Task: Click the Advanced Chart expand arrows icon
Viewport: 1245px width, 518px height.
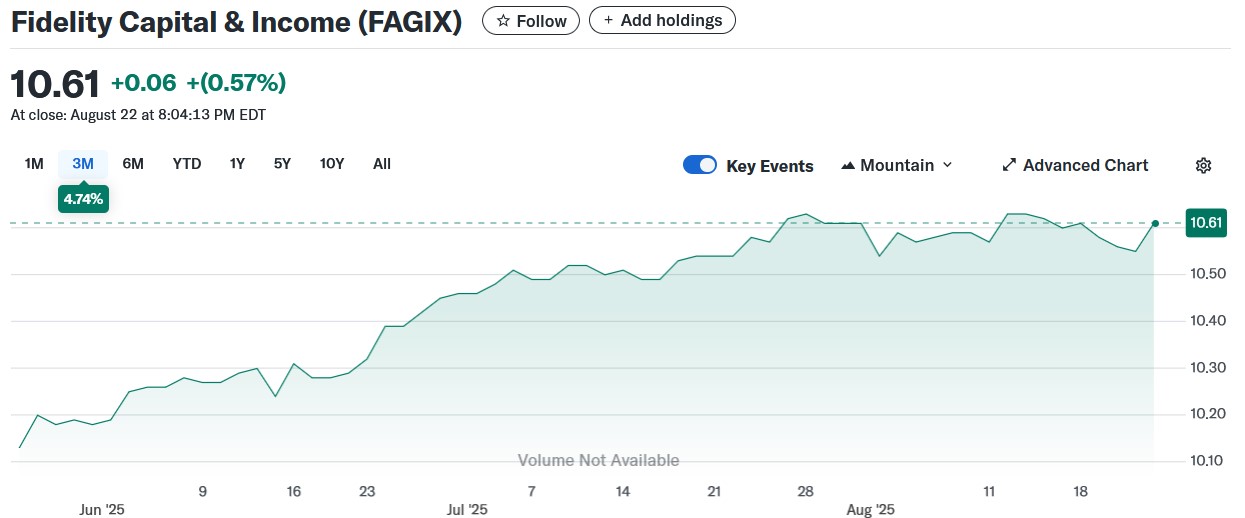Action: tap(1009, 166)
